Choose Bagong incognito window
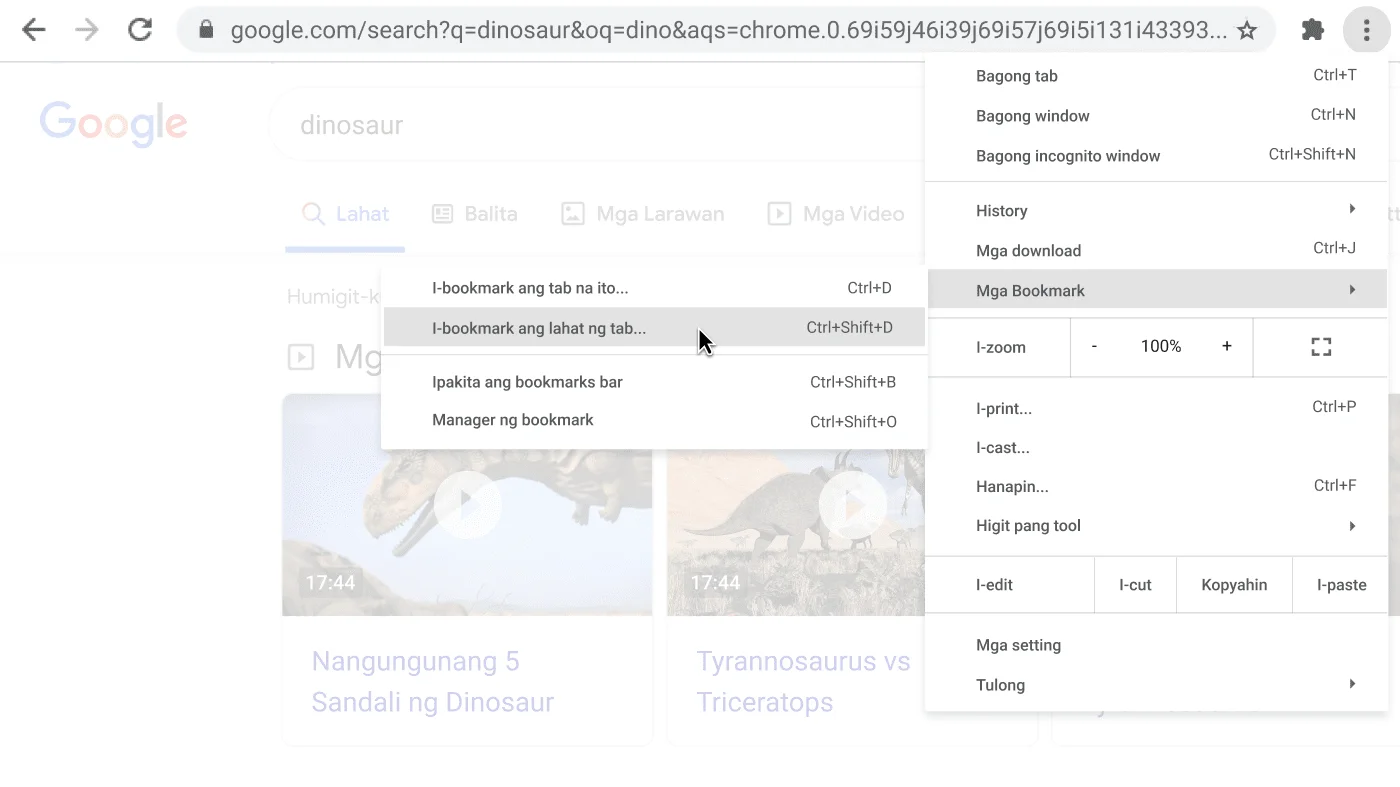This screenshot has height=787, width=1400. click(x=1067, y=156)
